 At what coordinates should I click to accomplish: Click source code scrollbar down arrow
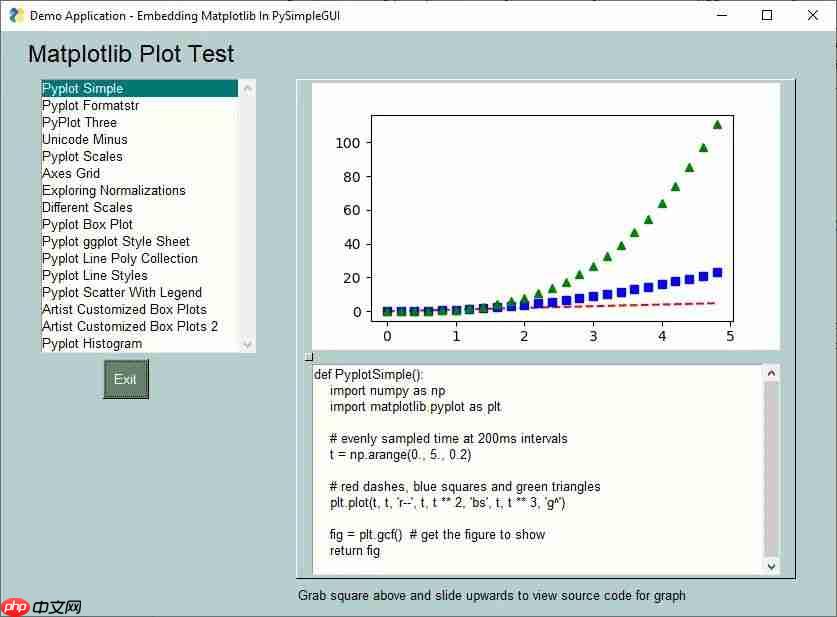(x=771, y=566)
